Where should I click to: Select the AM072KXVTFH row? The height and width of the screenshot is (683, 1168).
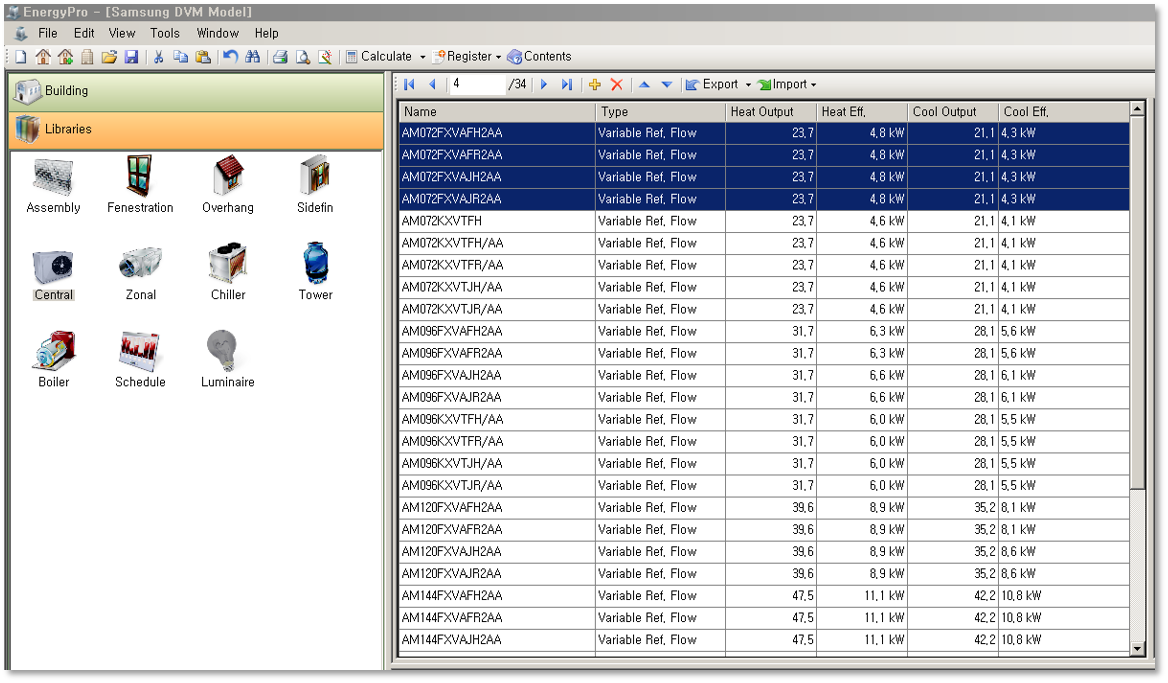pos(764,221)
